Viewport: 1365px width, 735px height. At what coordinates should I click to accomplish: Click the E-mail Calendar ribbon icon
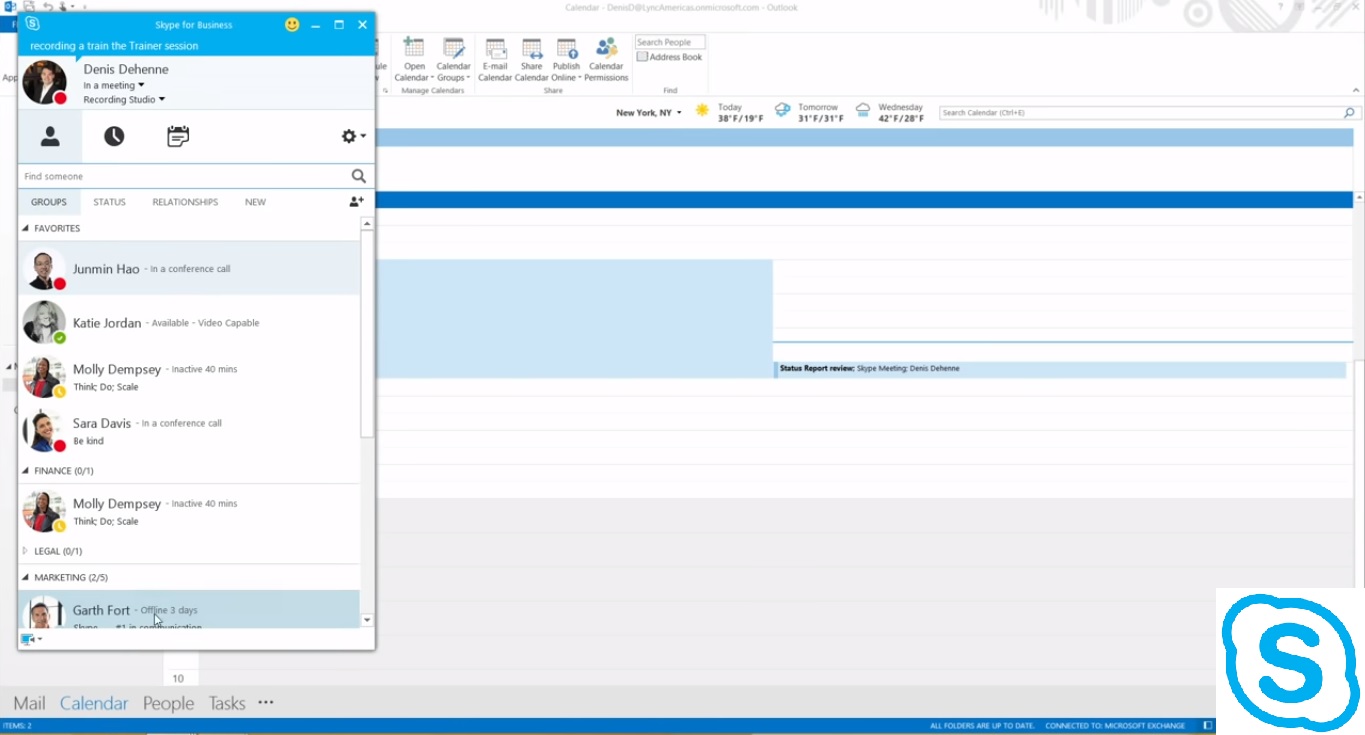[x=495, y=50]
